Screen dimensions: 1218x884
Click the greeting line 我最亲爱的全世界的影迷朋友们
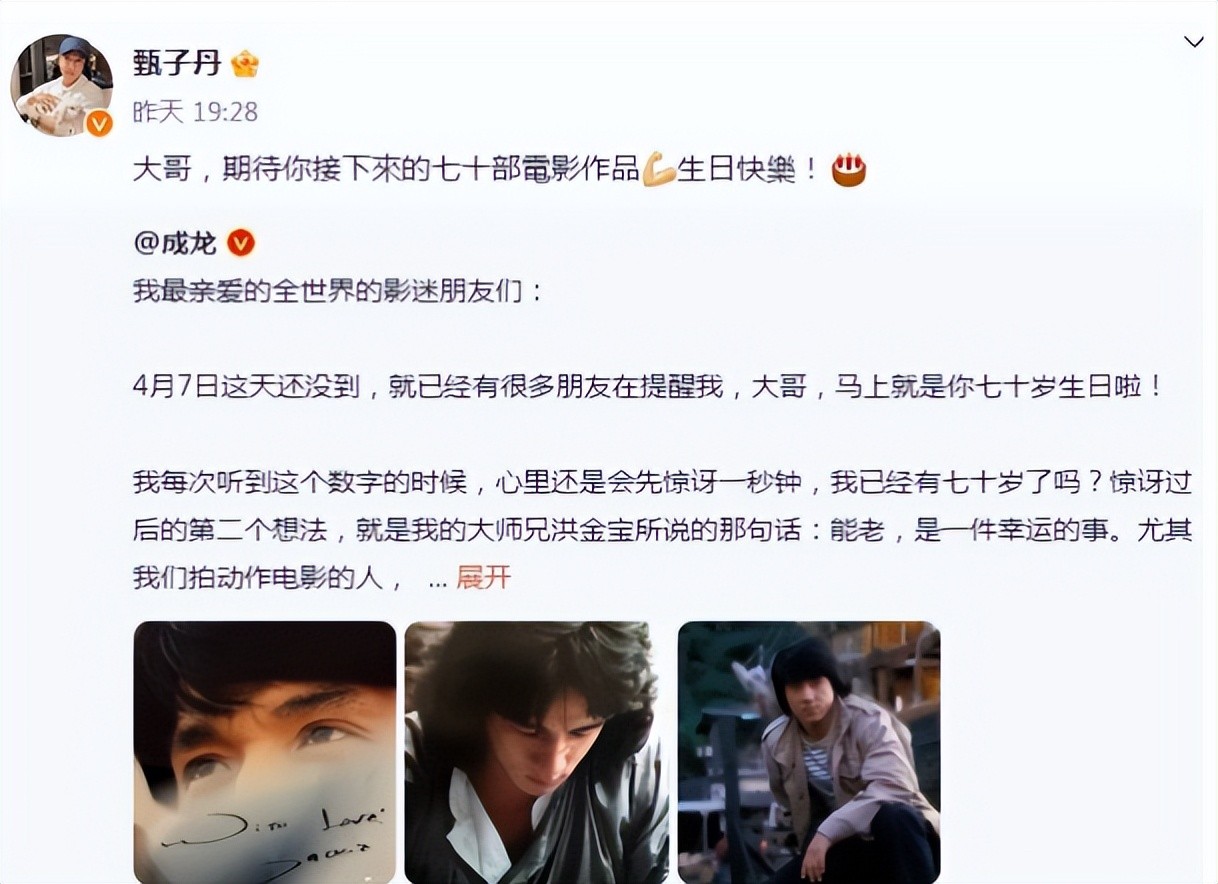[338, 292]
